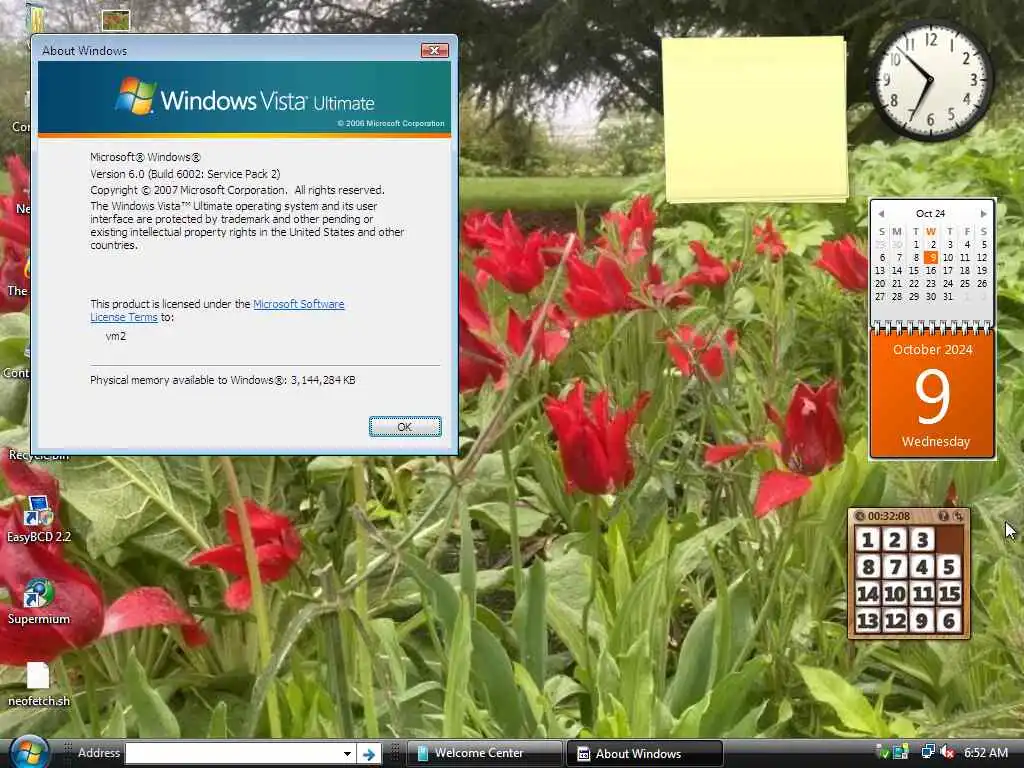Go to next month in Calendar gadget

983,214
